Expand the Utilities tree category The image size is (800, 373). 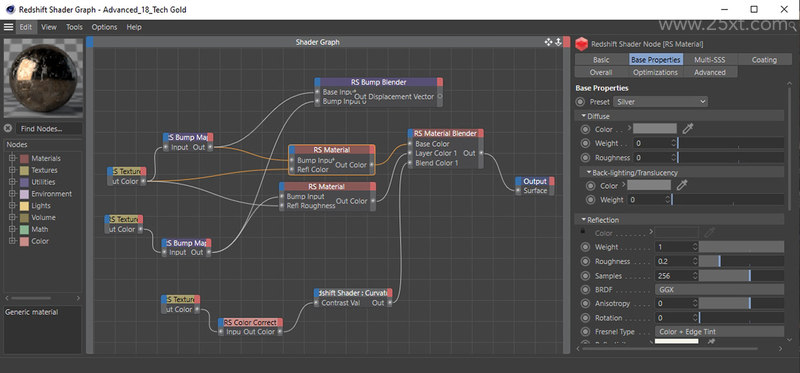click(x=12, y=182)
